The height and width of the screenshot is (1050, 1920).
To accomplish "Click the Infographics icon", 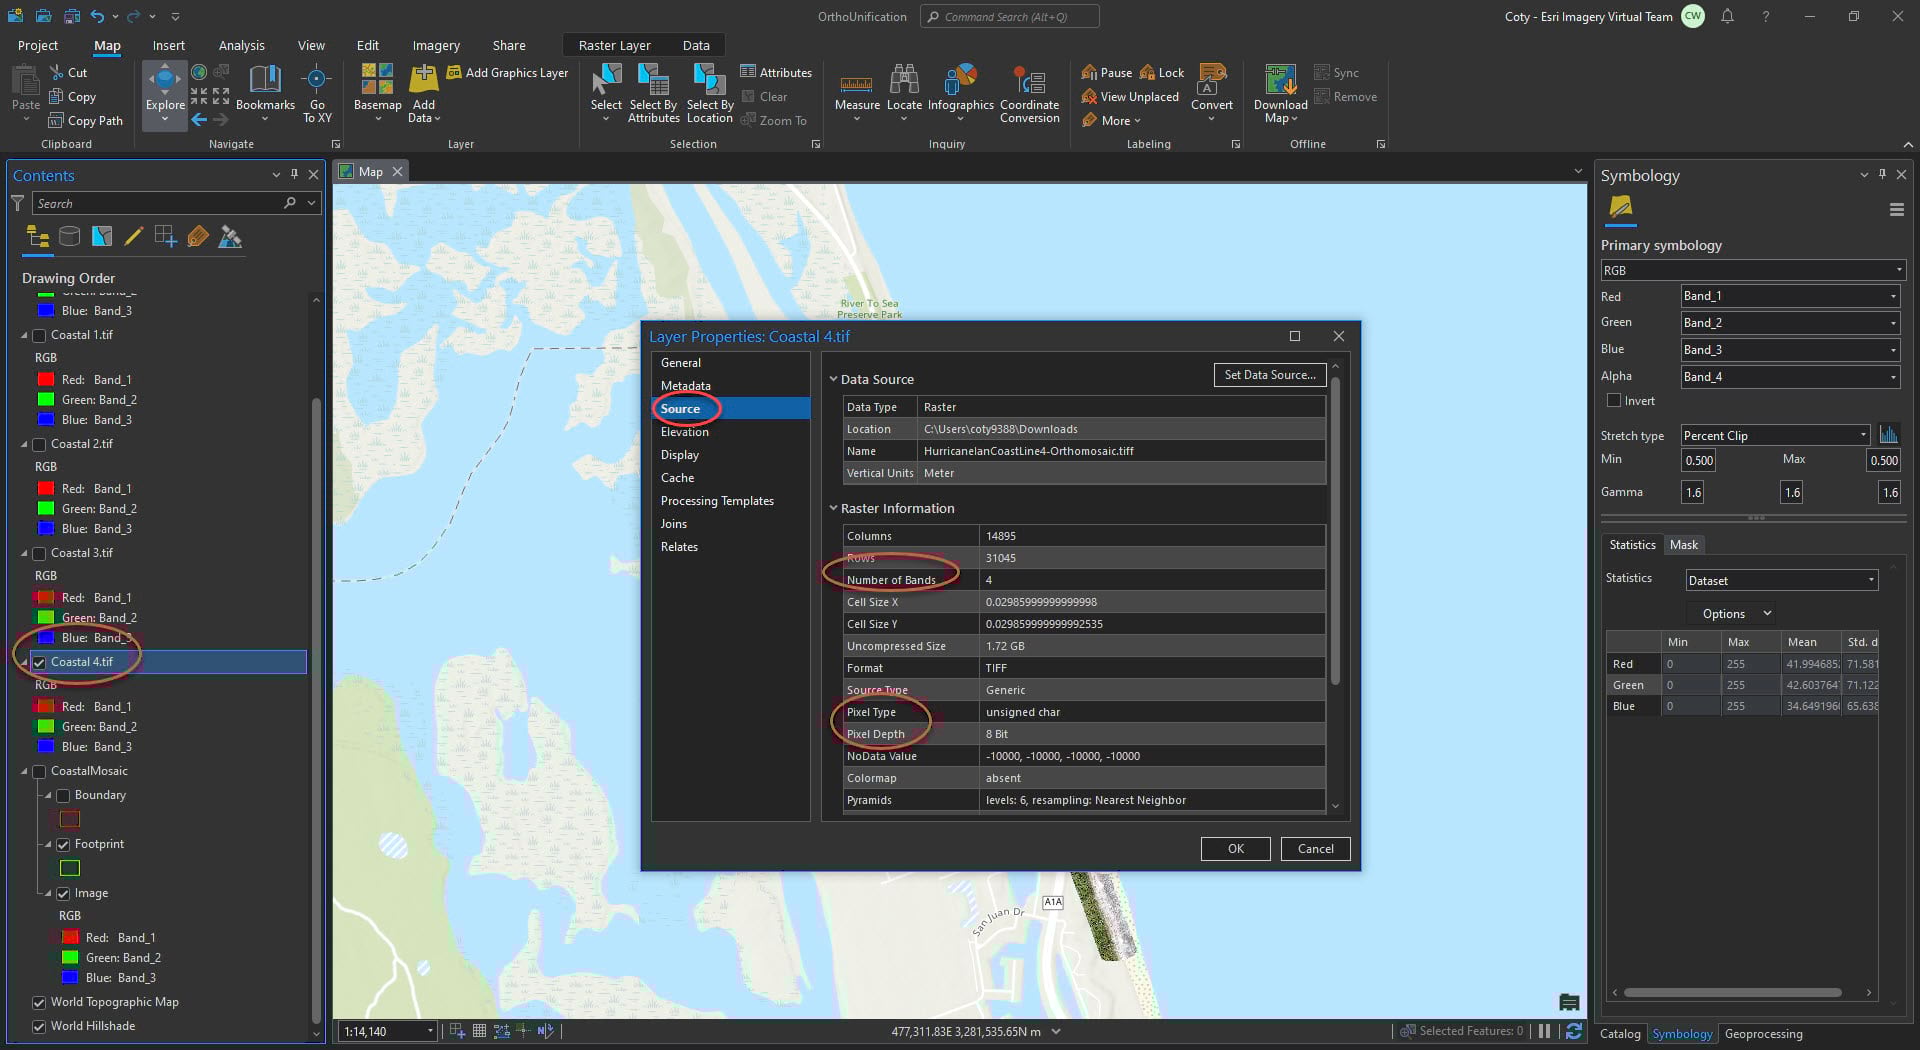I will tap(960, 80).
